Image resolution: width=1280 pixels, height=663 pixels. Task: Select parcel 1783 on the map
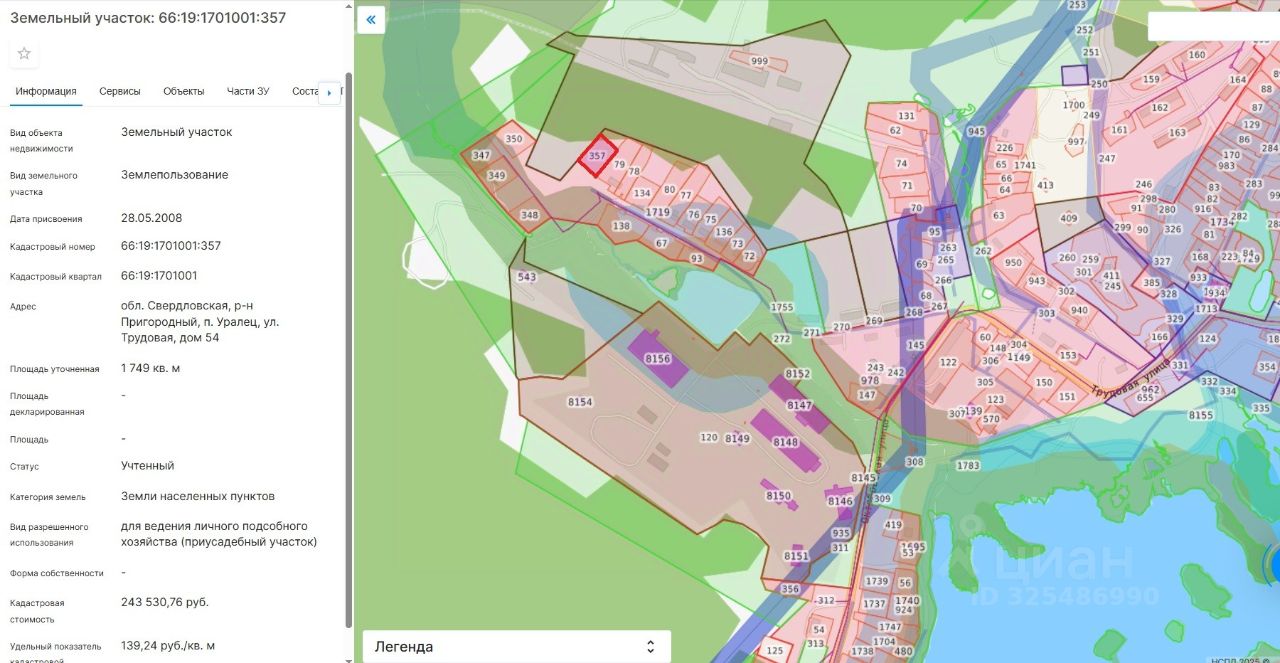(968, 466)
